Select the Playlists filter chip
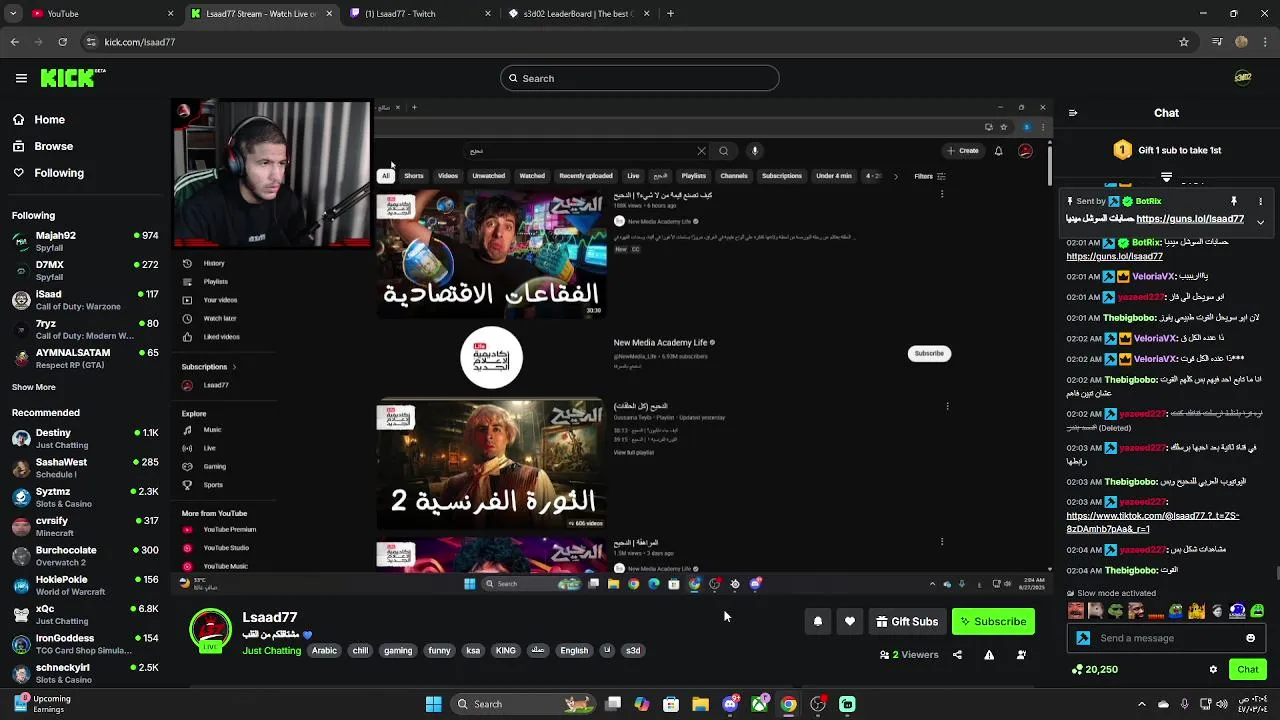Viewport: 1280px width, 720px height. 694,176
